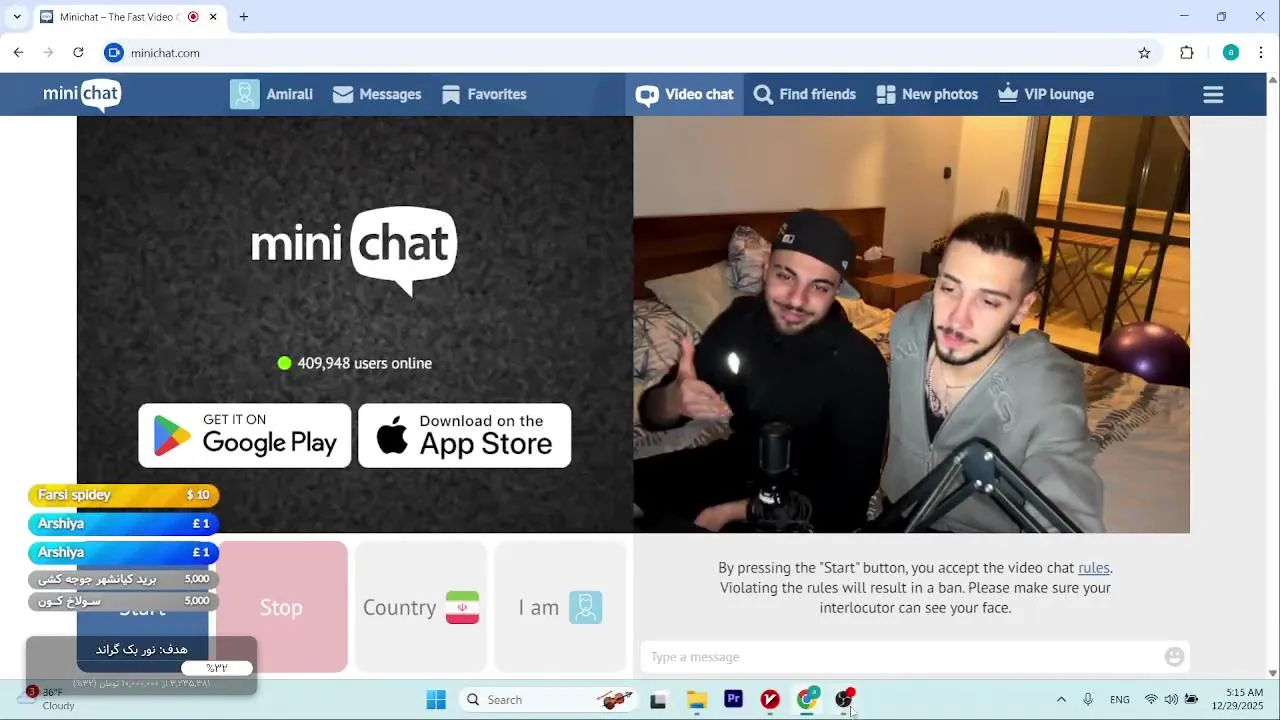This screenshot has height=720, width=1280.
Task: Click the minichat logo in the header
Action: point(82,94)
